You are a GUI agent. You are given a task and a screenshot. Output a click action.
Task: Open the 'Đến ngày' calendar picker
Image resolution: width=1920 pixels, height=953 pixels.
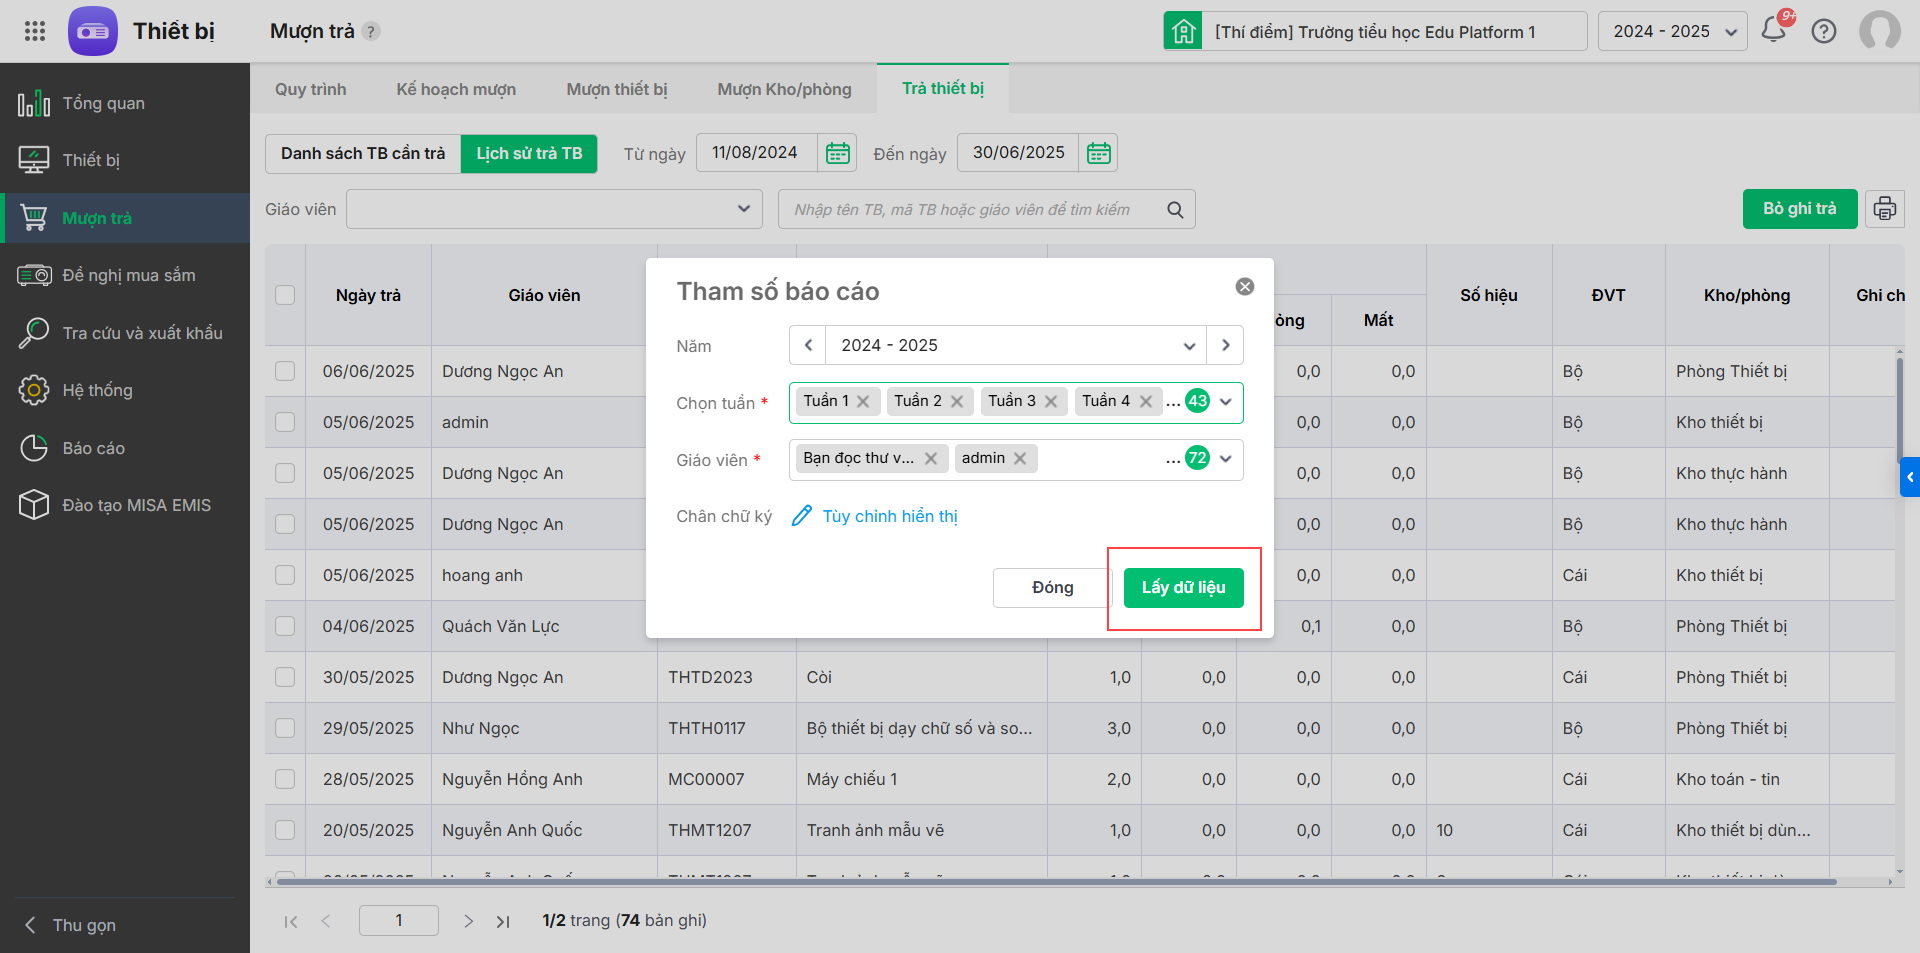[1098, 153]
